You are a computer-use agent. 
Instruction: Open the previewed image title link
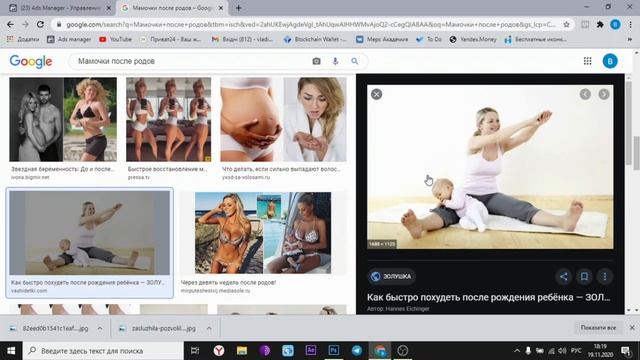click(x=489, y=297)
